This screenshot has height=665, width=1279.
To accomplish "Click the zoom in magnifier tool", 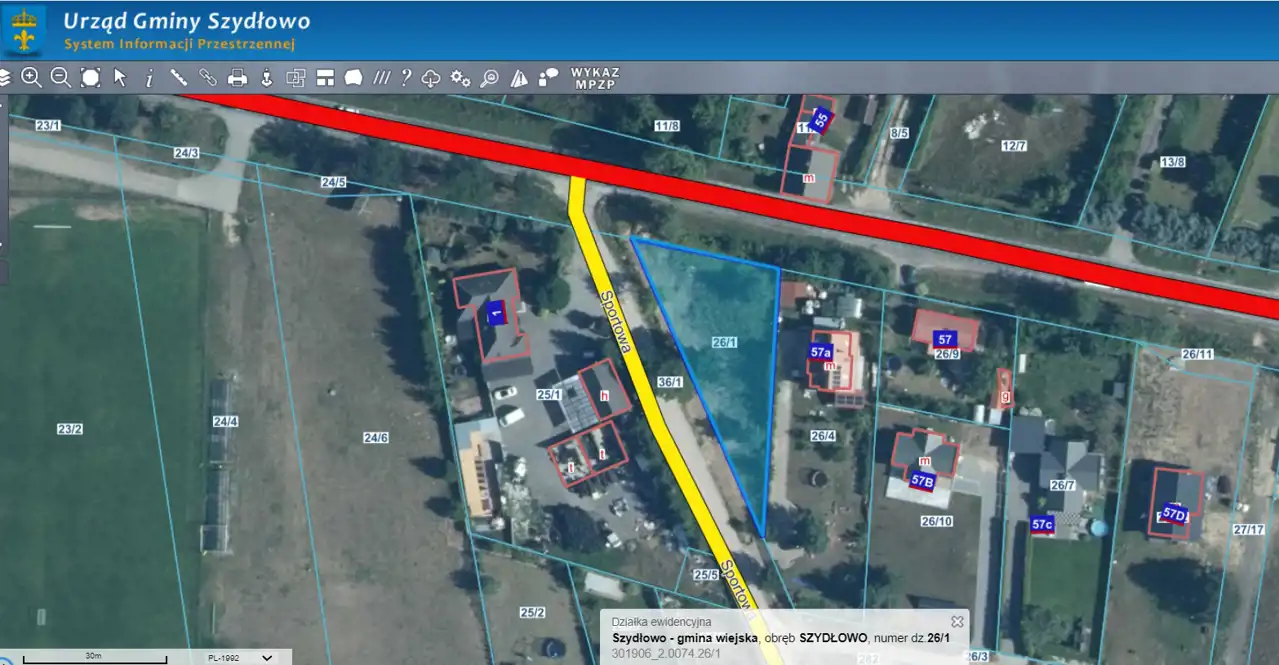I will (32, 78).
